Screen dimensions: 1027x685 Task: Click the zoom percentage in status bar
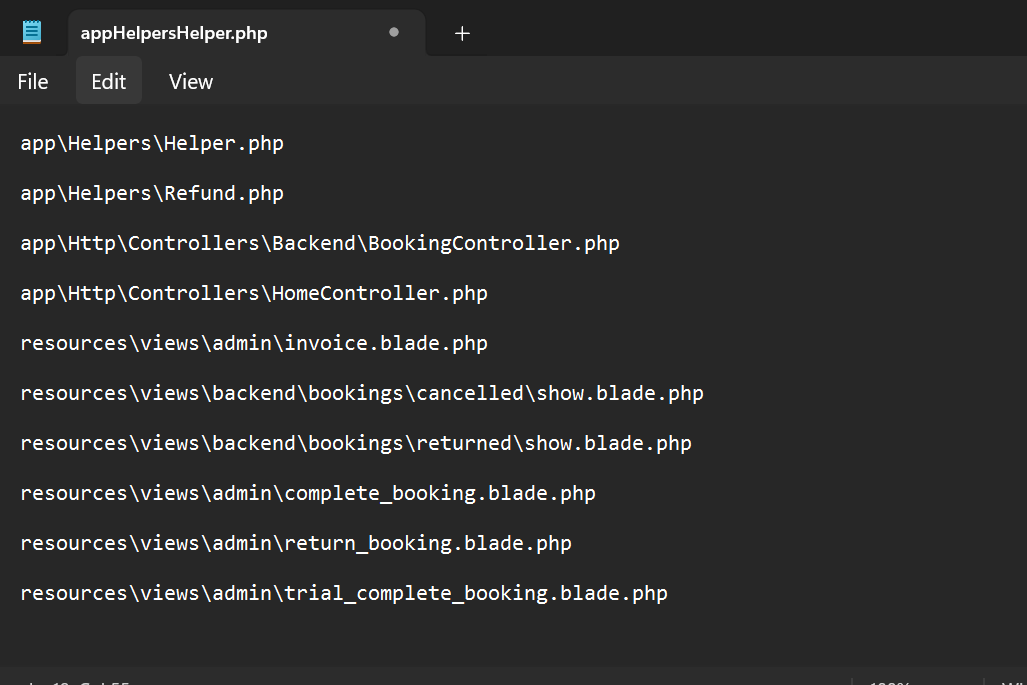889,682
